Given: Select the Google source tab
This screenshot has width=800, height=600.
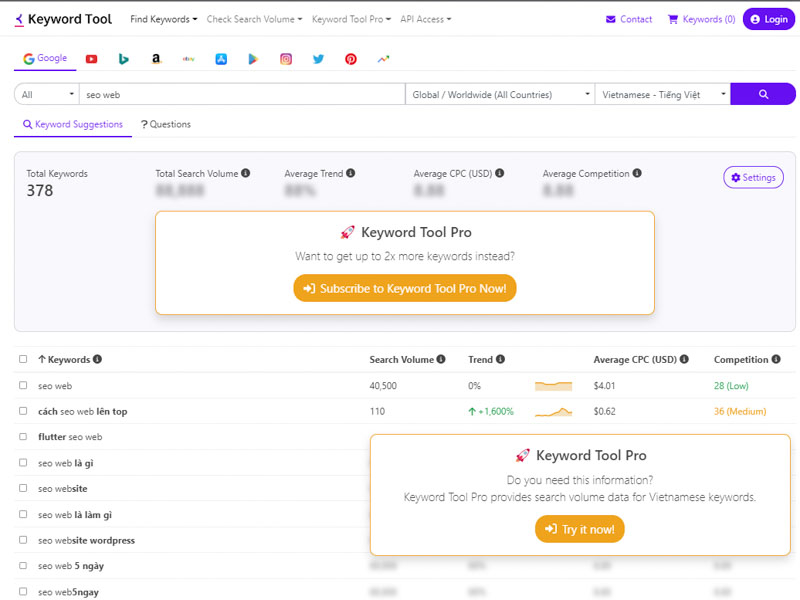Looking at the screenshot, I should click(45, 59).
